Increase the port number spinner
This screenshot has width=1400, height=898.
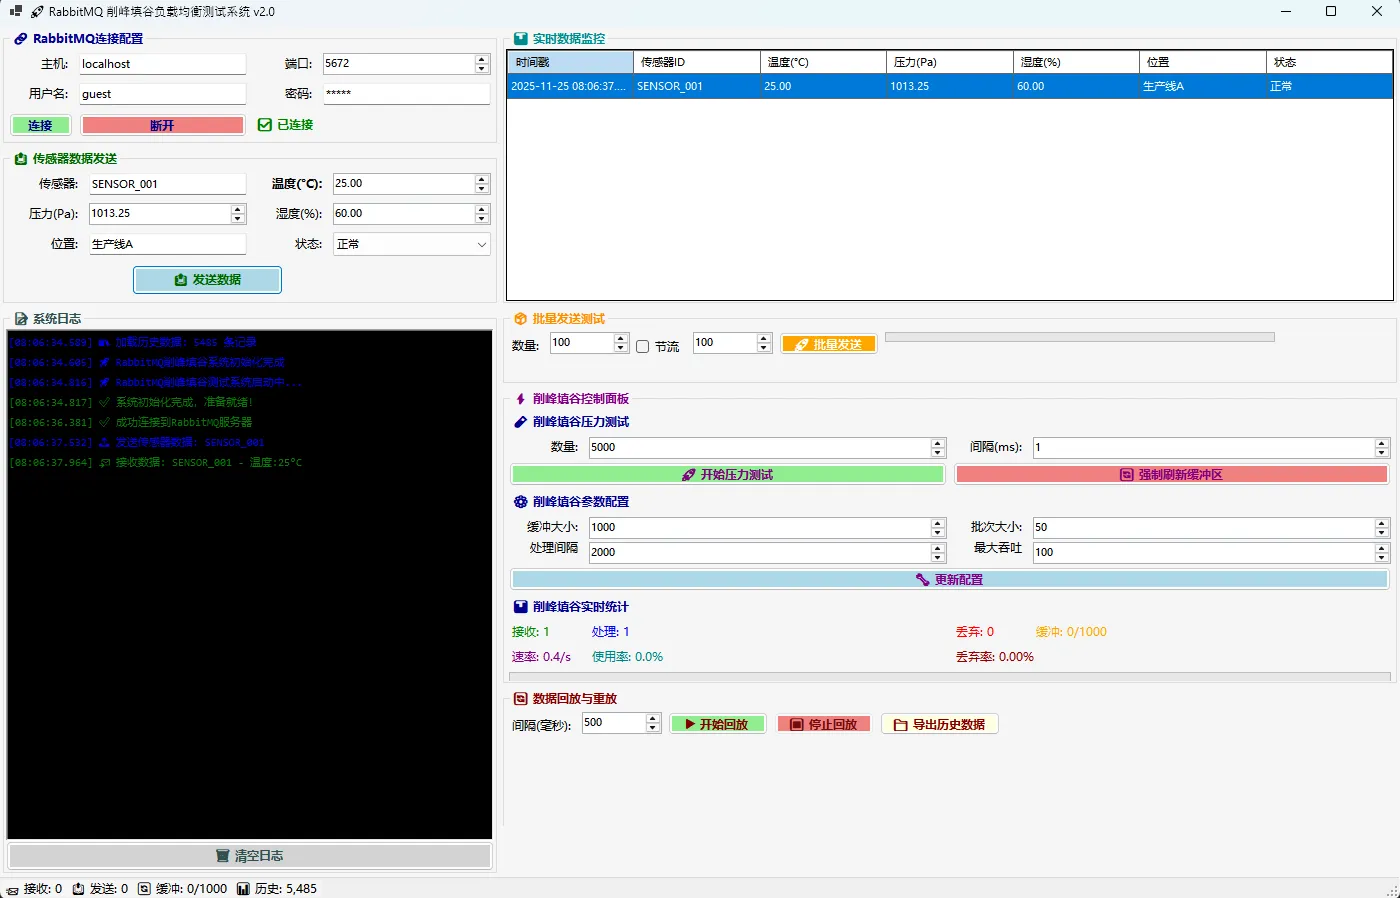pos(482,59)
